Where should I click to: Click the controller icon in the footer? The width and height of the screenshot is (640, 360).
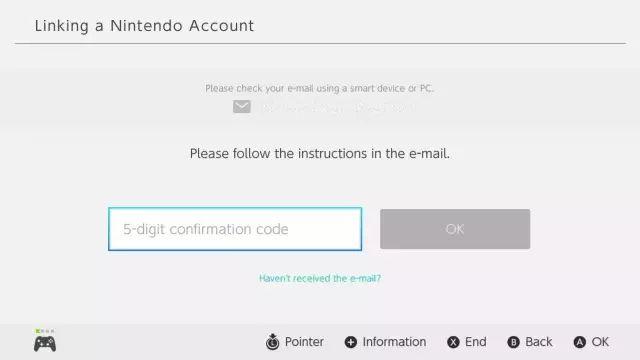pos(45,344)
